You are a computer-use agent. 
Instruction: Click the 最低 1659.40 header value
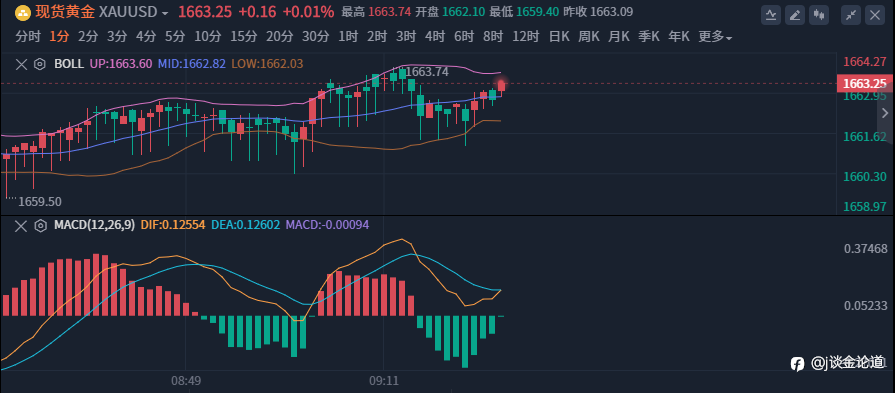[525, 12]
